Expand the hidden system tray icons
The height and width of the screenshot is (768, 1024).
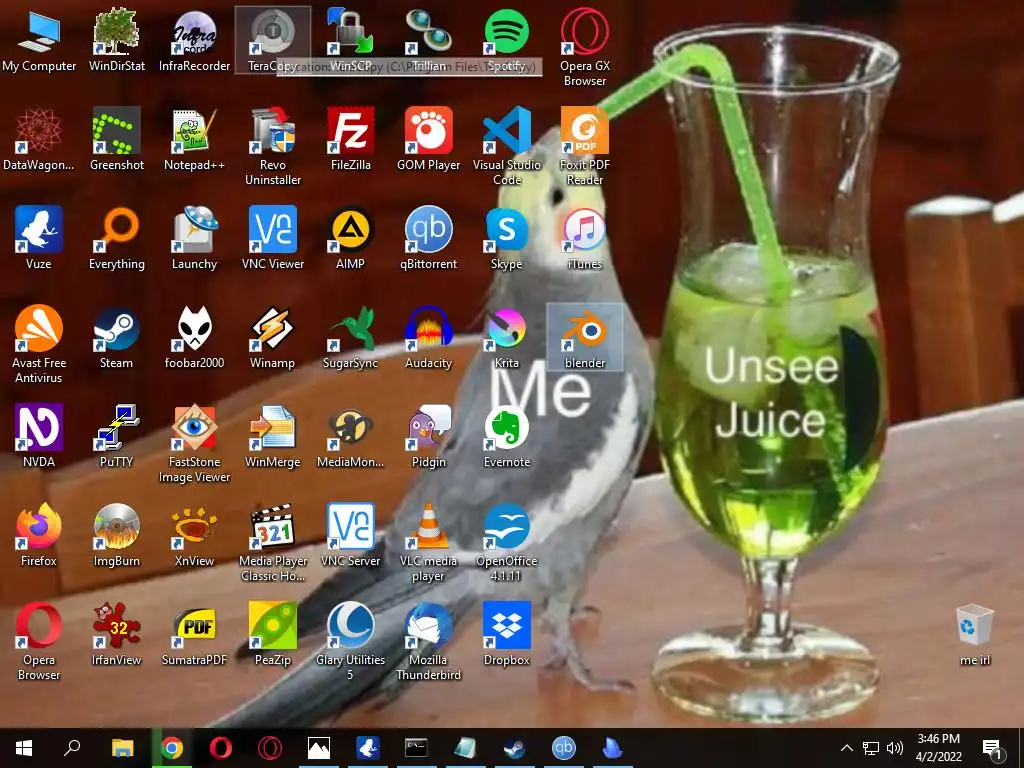846,748
